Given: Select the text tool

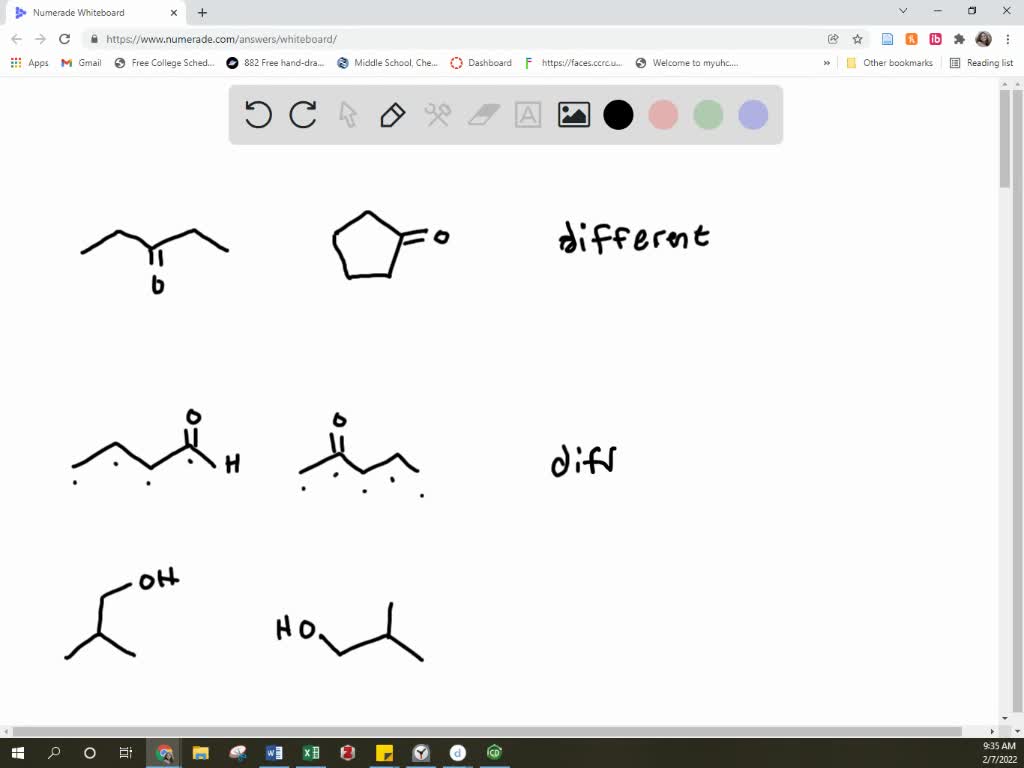Looking at the screenshot, I should 528,115.
